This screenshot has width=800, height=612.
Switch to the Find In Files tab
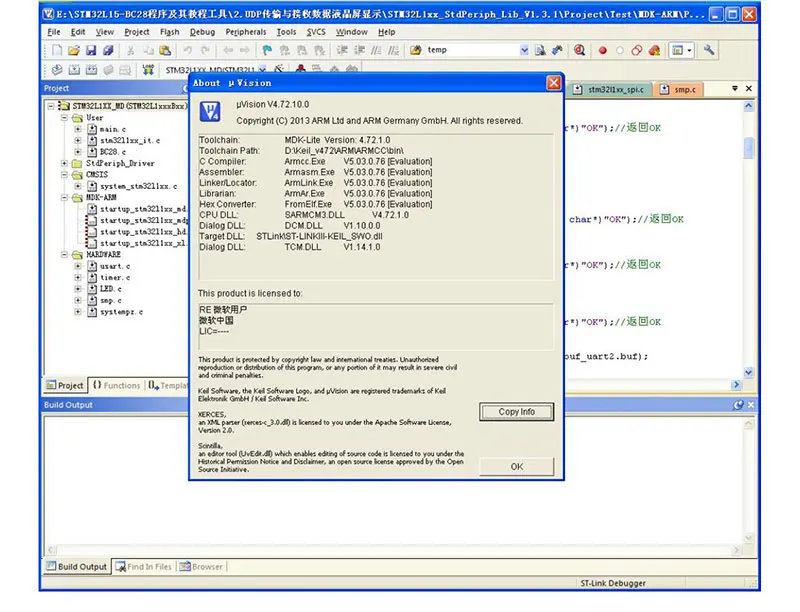point(143,567)
